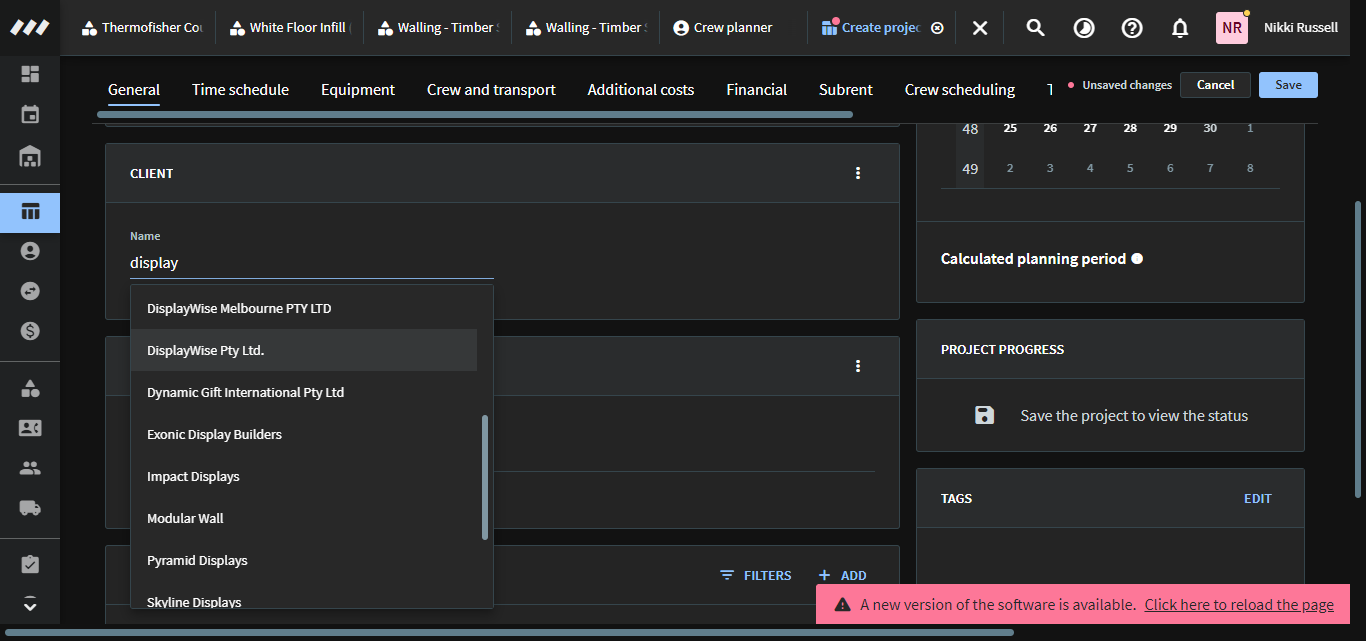Viewport: 1366px width, 641px height.
Task: Open the truck vehicles icon in sidebar
Action: pos(30,508)
